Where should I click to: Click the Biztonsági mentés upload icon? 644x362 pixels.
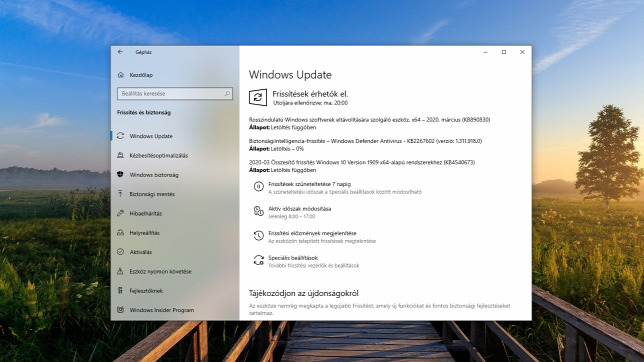120,194
